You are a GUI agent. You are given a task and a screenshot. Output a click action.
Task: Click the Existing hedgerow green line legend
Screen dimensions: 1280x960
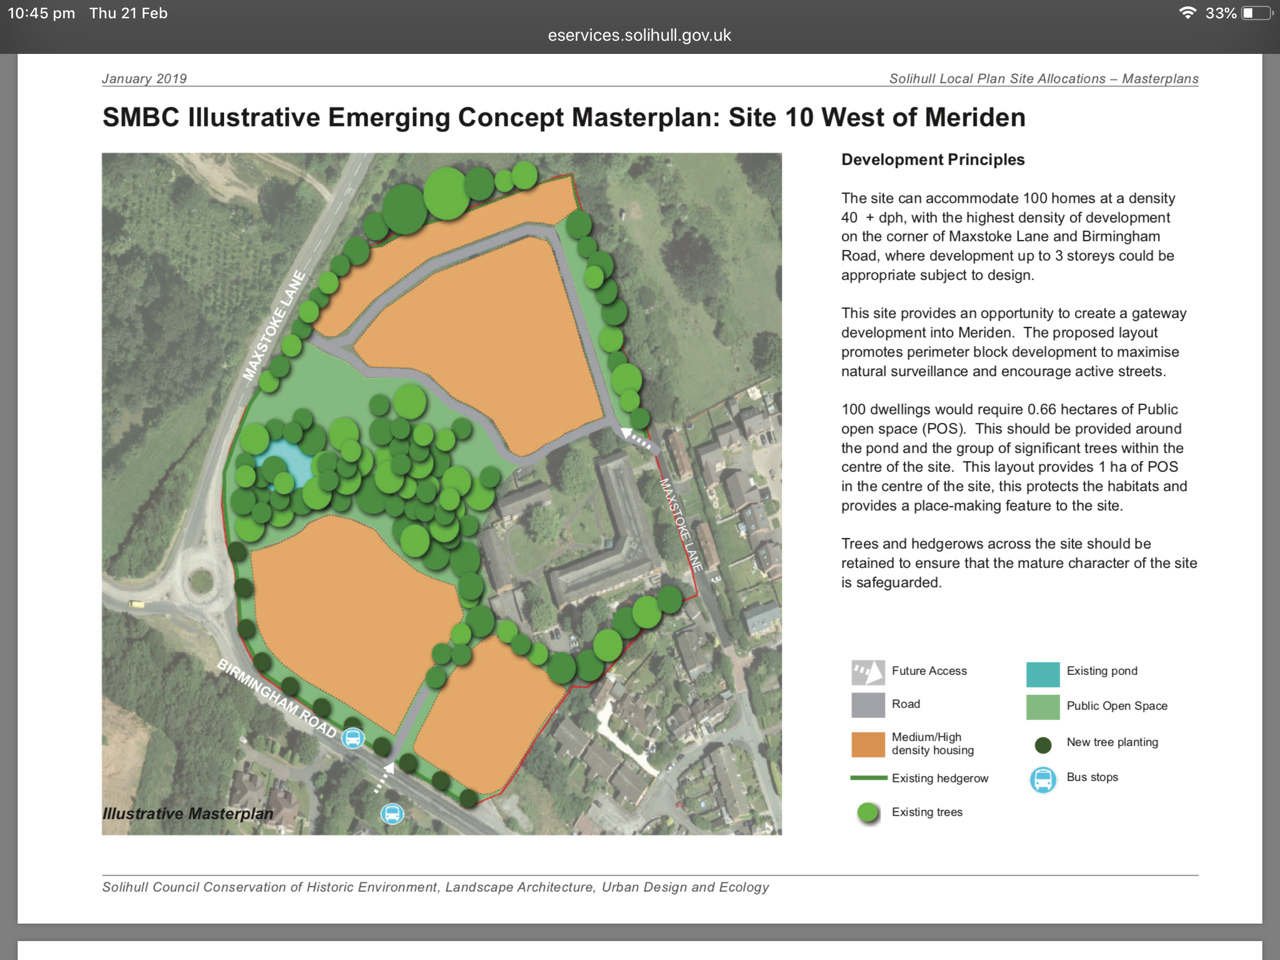coord(867,778)
